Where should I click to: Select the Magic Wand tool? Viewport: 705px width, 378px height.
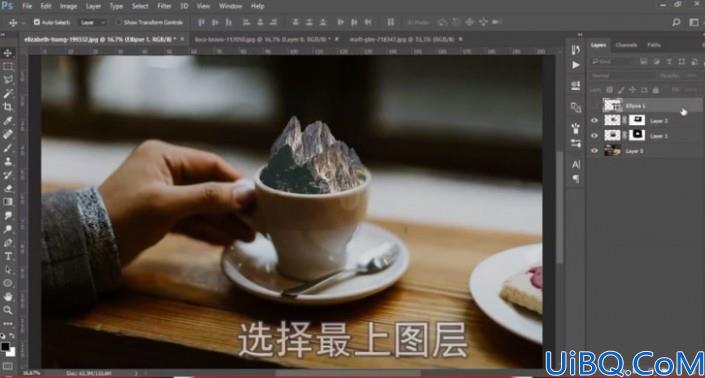pos(8,93)
